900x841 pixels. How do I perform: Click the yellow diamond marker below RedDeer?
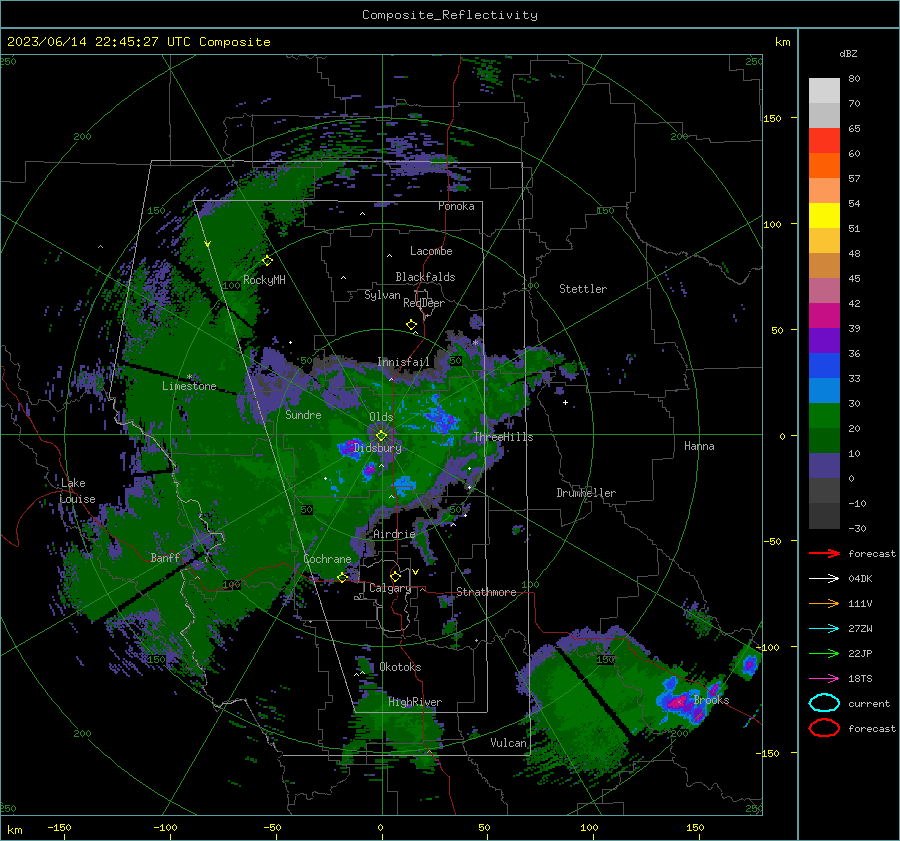coord(411,325)
